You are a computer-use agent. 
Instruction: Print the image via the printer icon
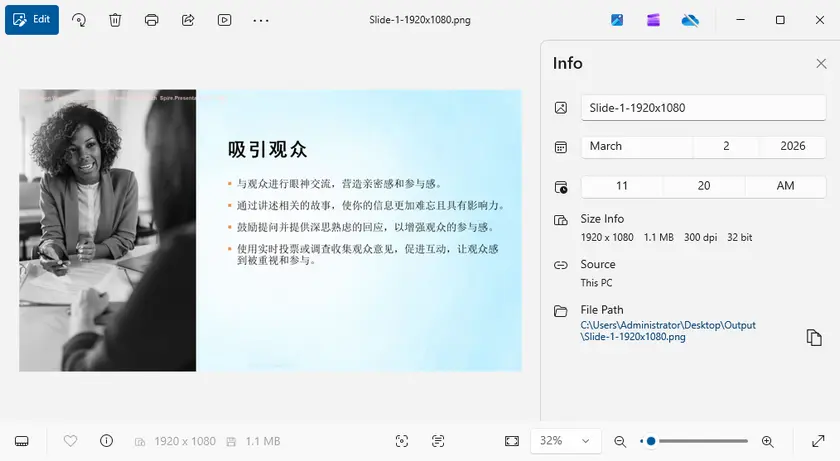coord(152,20)
